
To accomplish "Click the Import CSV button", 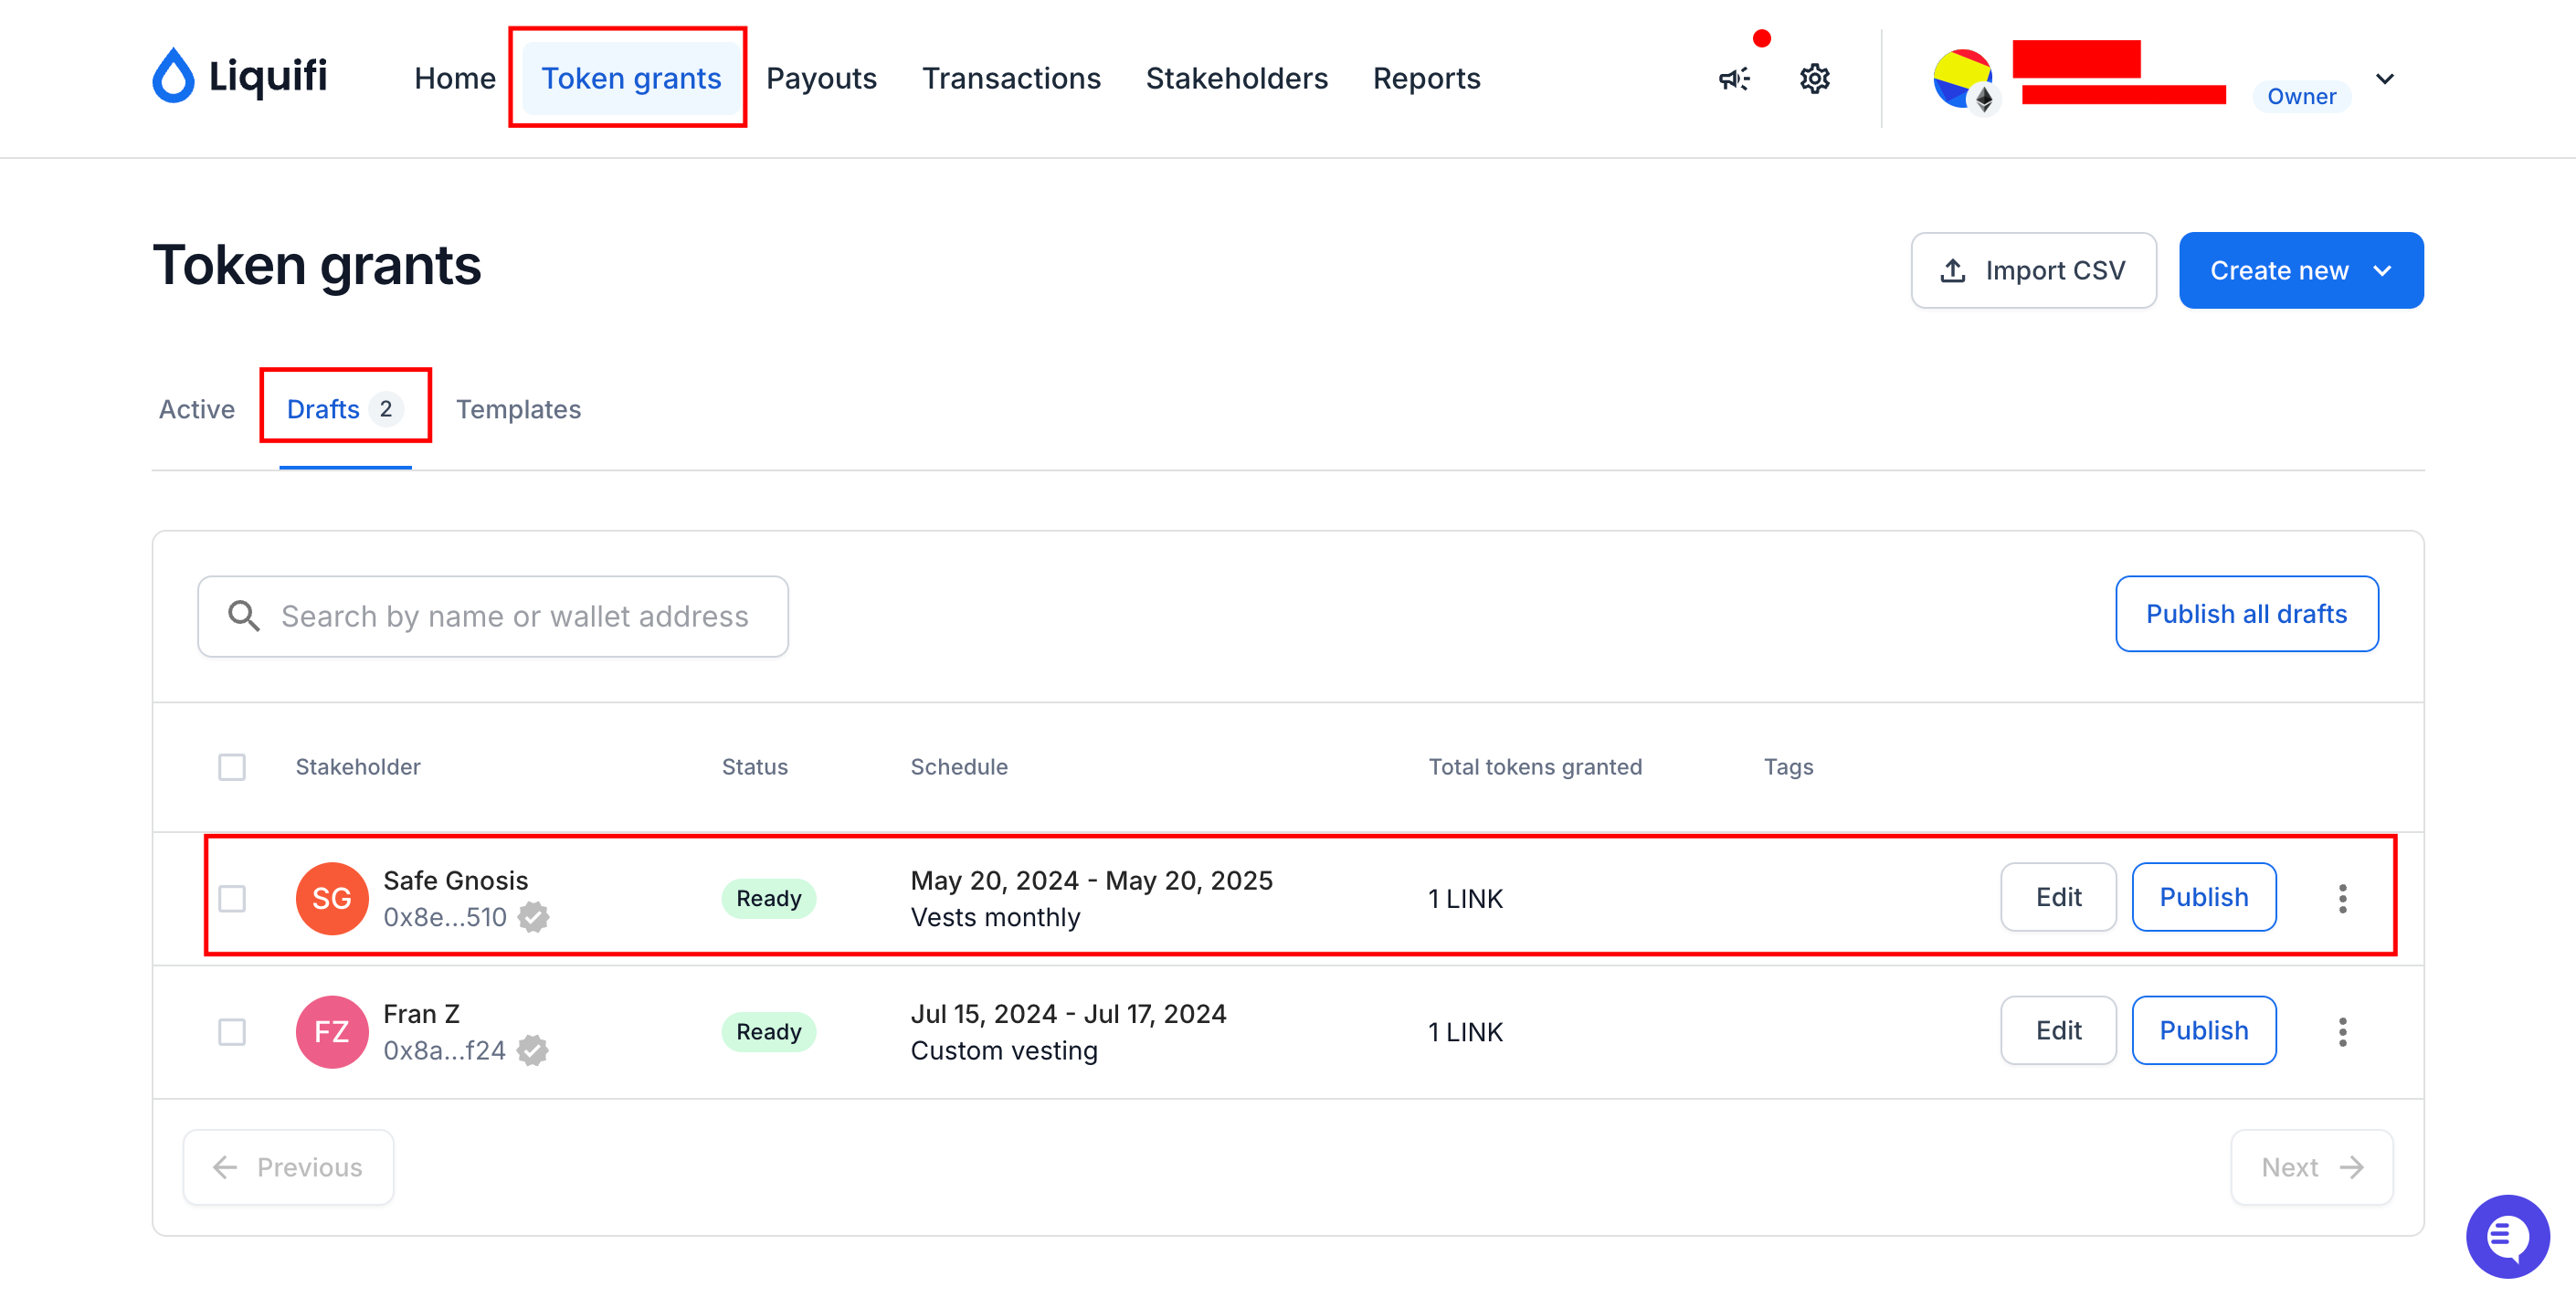I will coord(2033,270).
